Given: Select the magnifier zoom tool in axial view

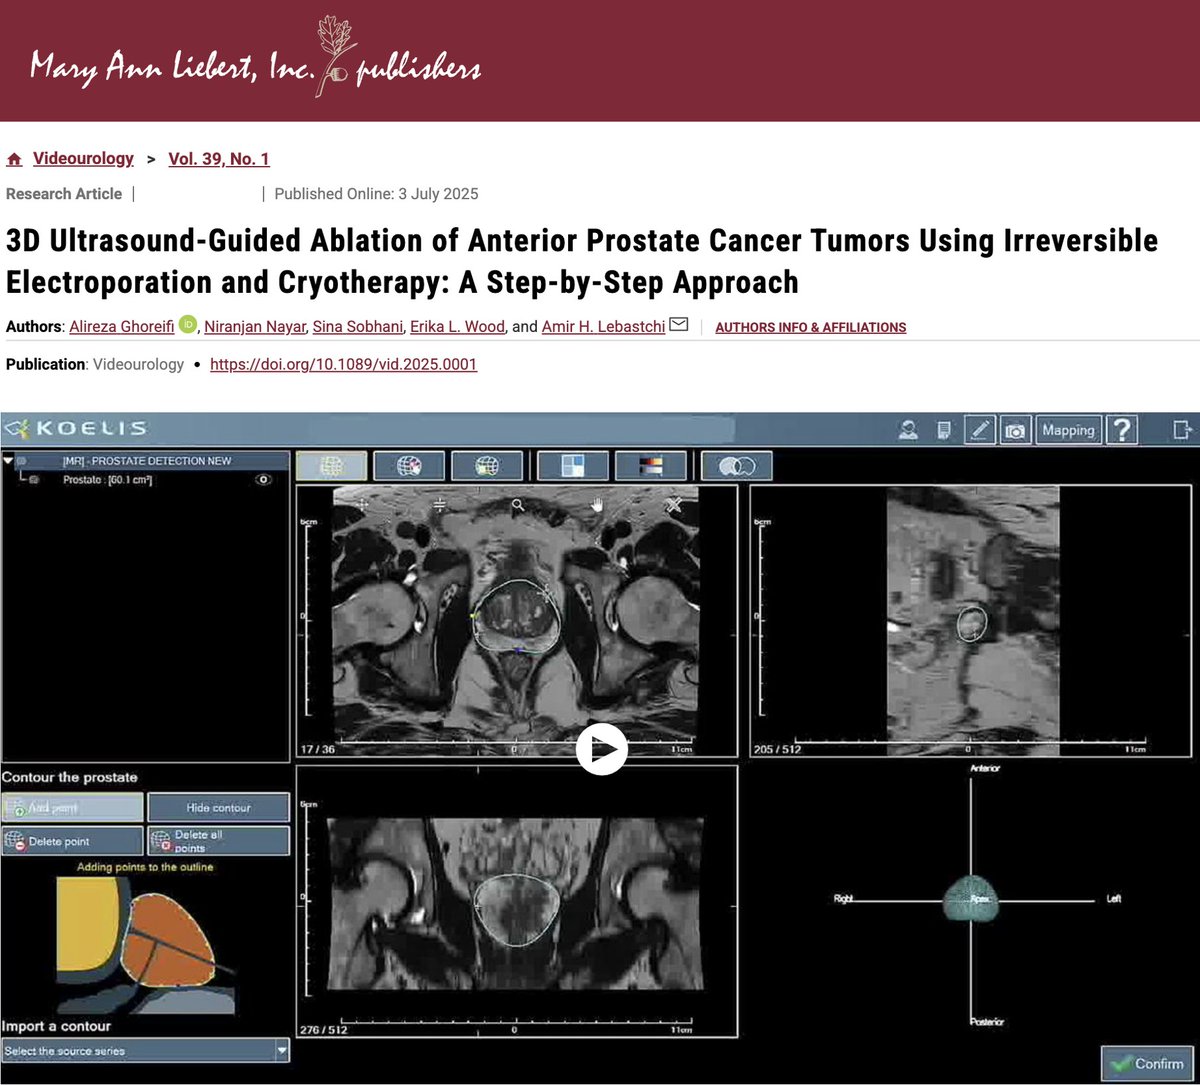Looking at the screenshot, I should tap(518, 505).
